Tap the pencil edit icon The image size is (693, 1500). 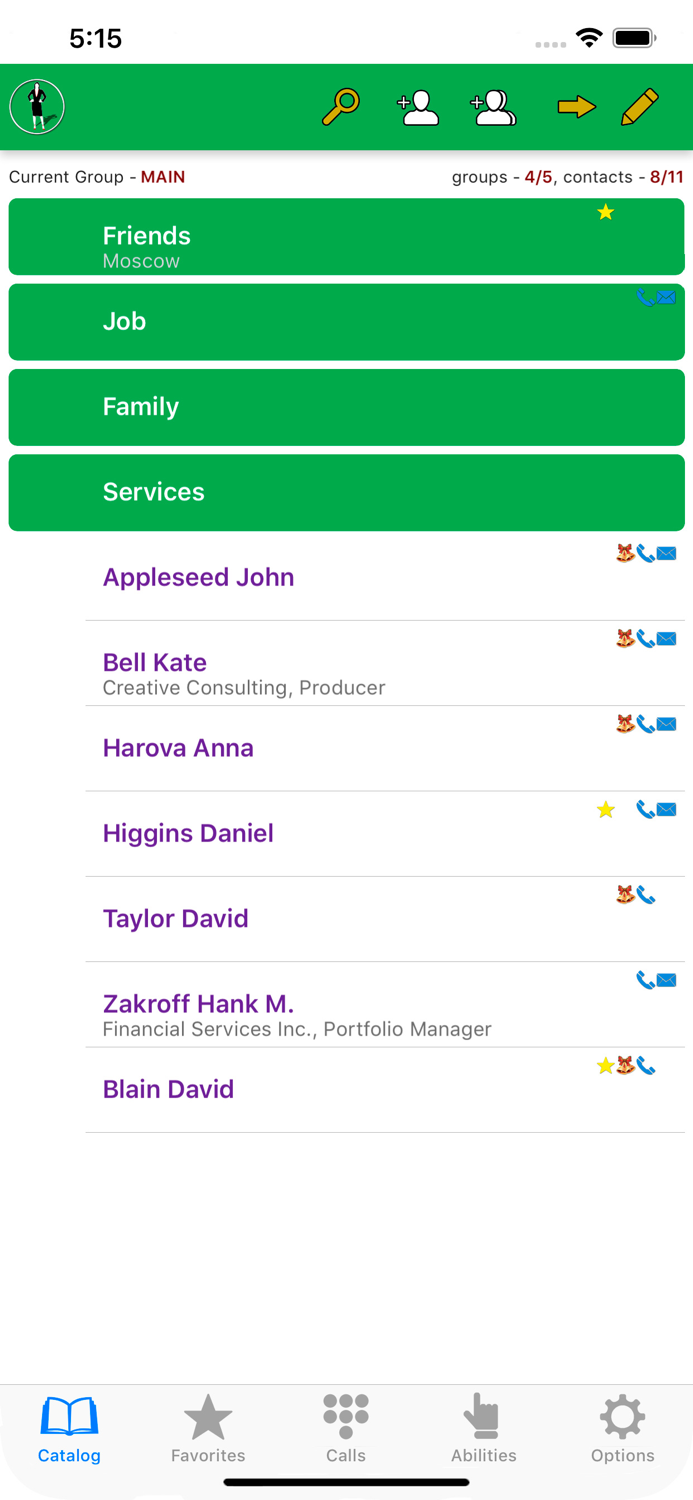(x=641, y=105)
